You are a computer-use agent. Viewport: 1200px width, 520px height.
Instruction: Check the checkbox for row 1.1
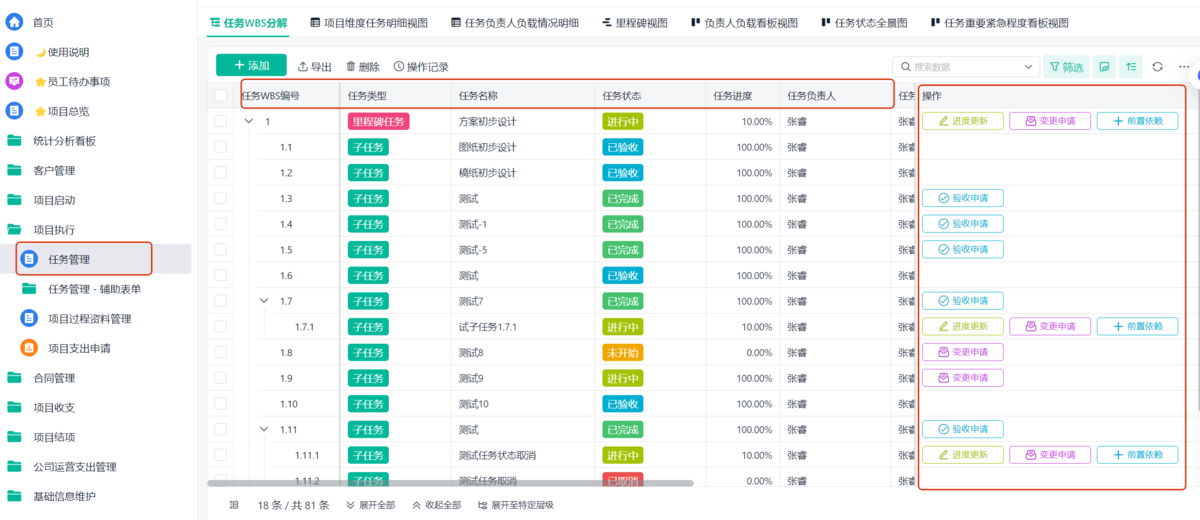tap(221, 147)
